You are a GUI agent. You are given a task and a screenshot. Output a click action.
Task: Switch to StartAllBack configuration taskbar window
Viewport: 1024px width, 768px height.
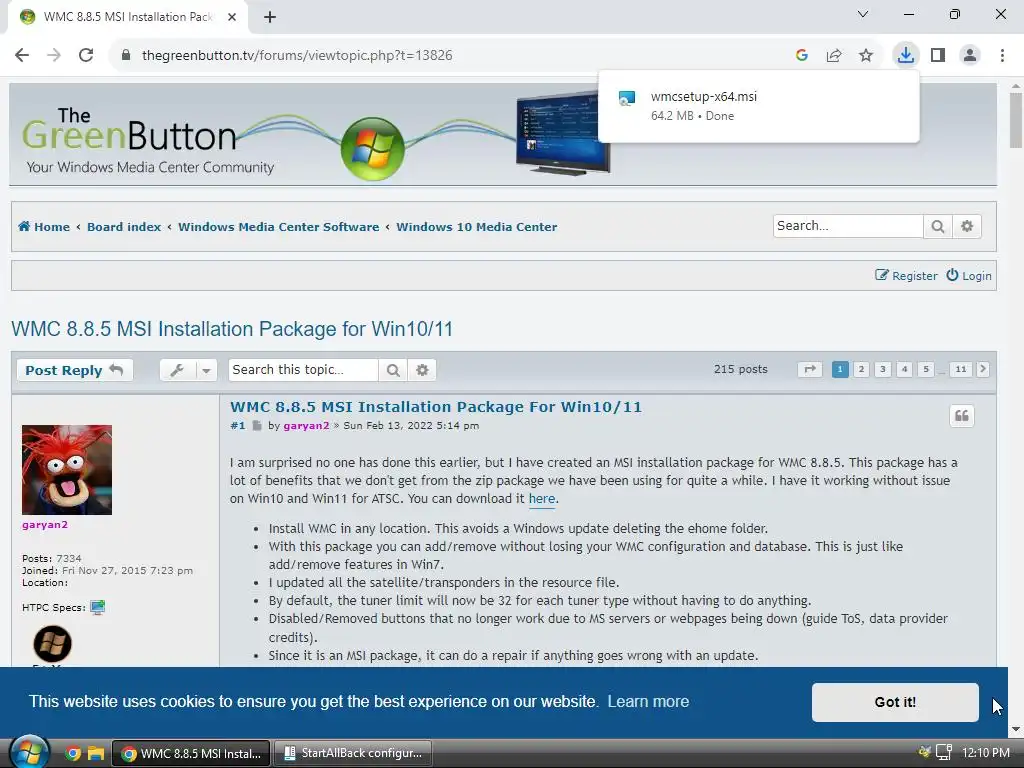click(x=353, y=754)
